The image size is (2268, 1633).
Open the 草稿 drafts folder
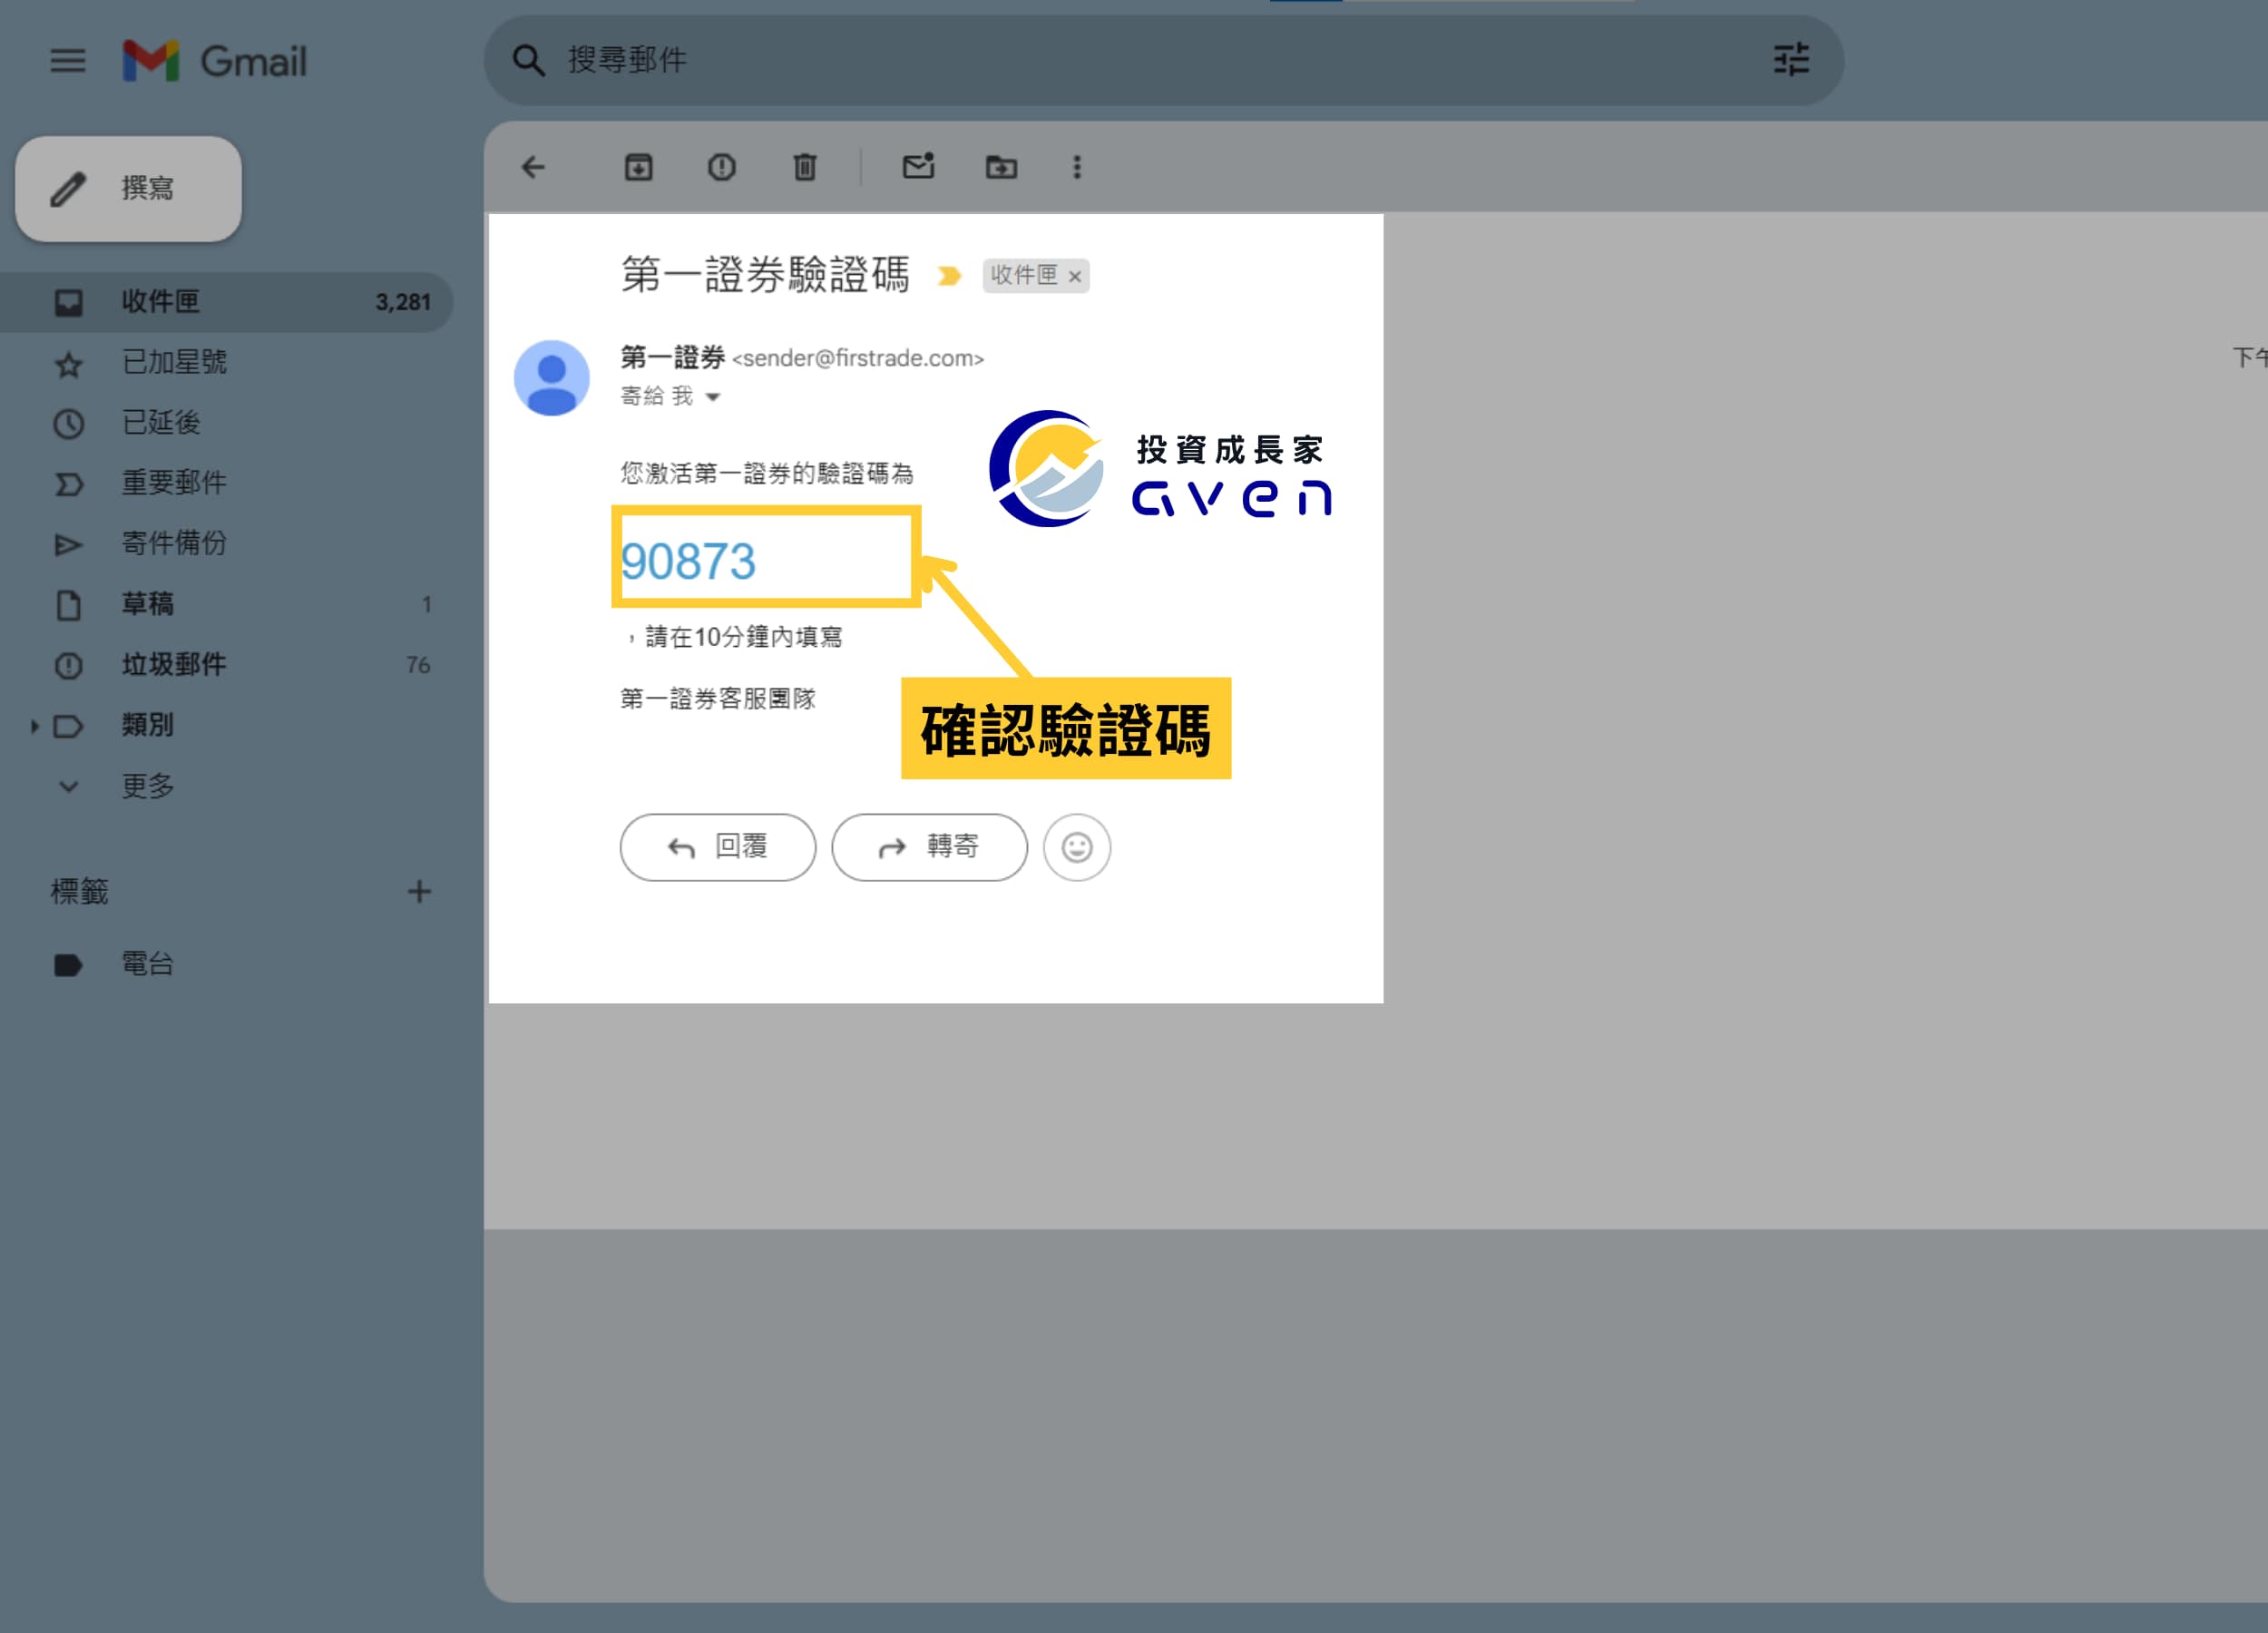[226, 604]
